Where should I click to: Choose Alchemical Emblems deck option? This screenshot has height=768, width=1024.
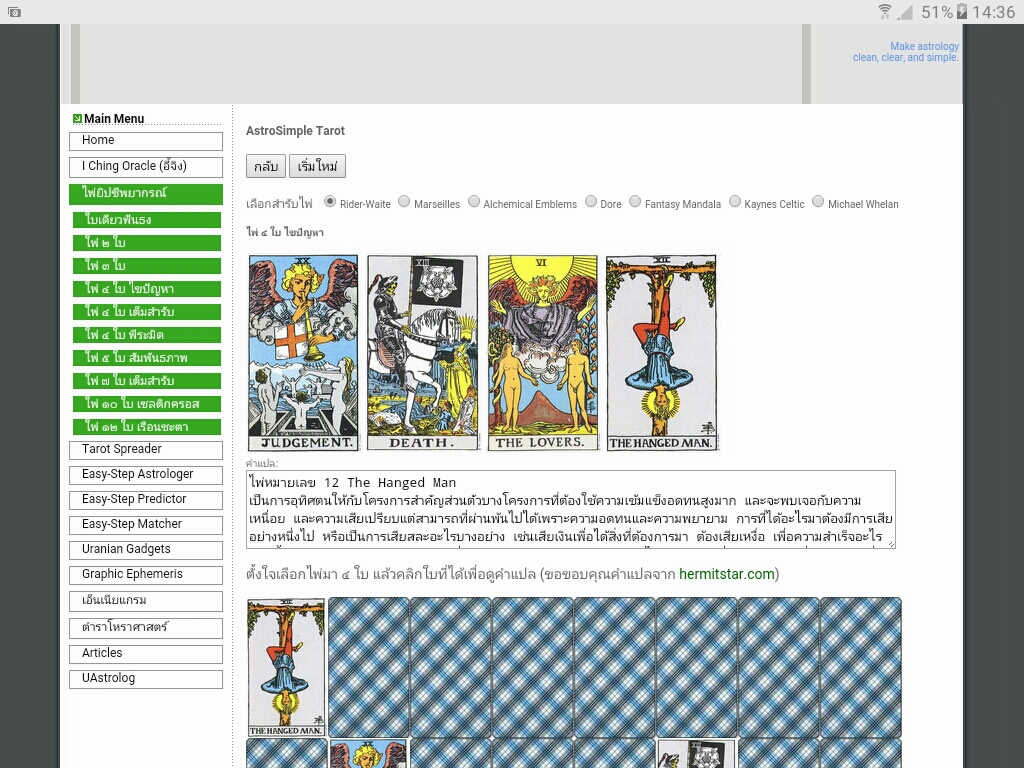pyautogui.click(x=474, y=202)
